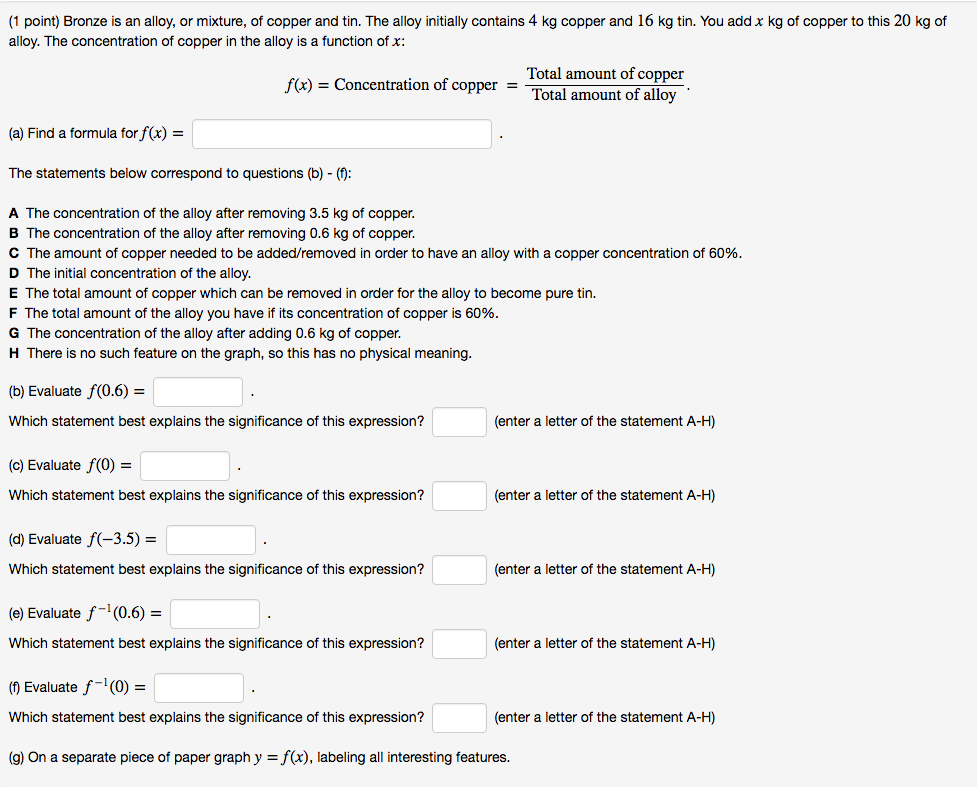
Task: Click the inverse f(0) value input field
Action: coord(199,688)
